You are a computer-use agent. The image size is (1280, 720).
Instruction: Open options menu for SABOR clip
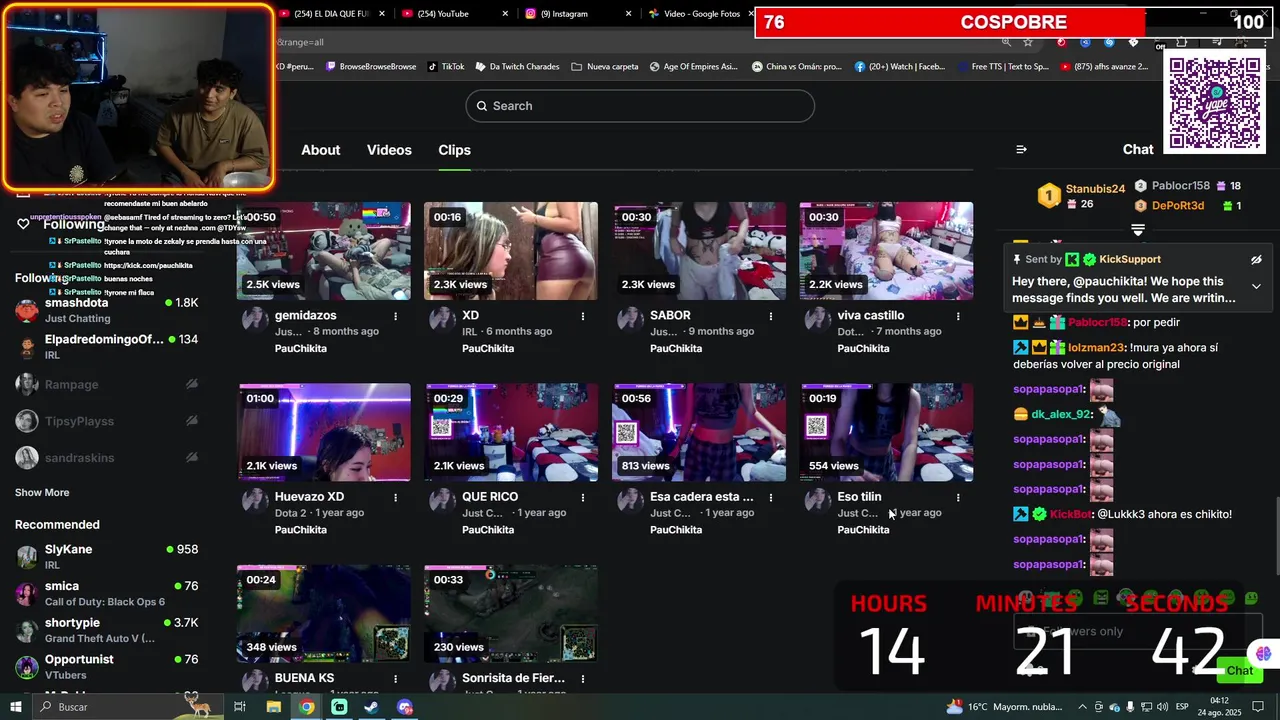pyautogui.click(x=770, y=316)
